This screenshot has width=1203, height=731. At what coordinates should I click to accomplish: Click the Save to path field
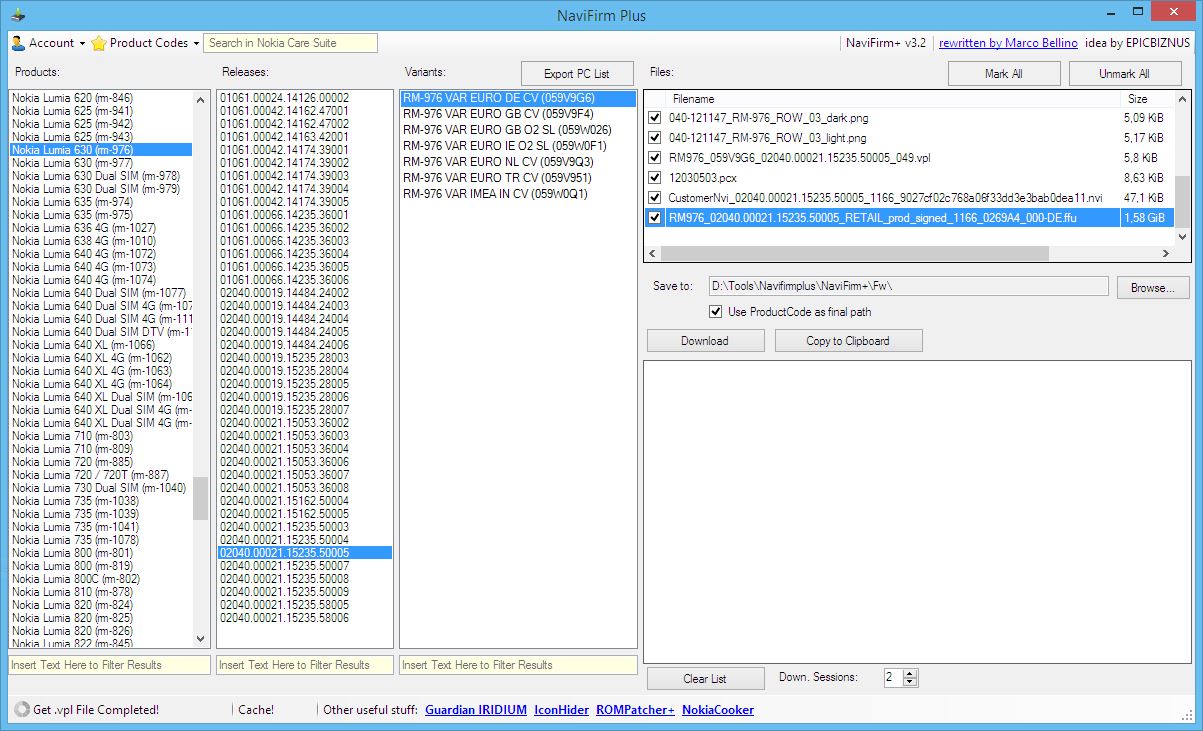coord(908,287)
